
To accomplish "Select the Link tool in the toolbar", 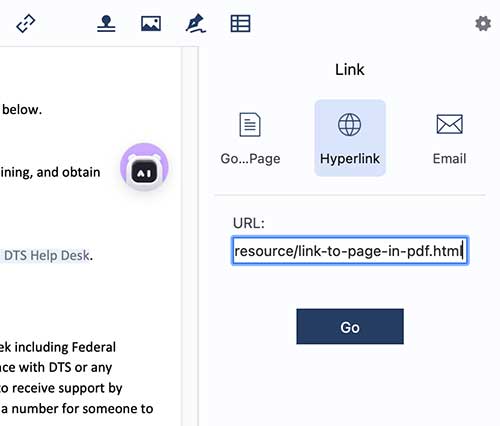I will click(26, 23).
